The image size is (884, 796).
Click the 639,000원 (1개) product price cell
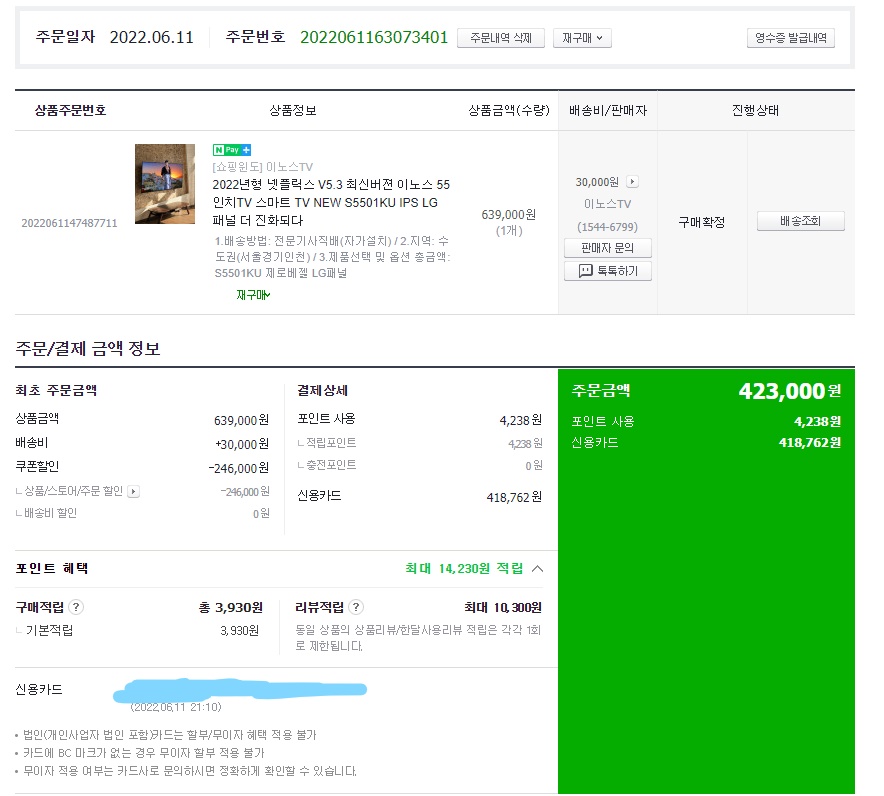(x=509, y=222)
